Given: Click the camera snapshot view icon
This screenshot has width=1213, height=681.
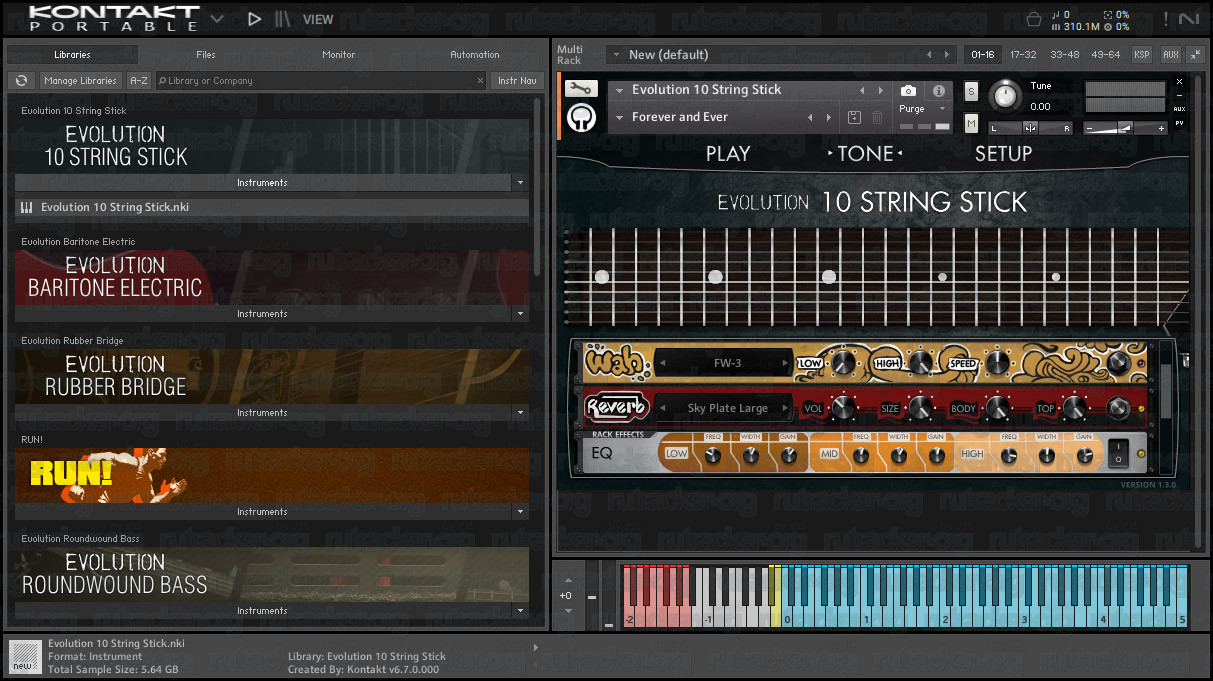Looking at the screenshot, I should [908, 91].
